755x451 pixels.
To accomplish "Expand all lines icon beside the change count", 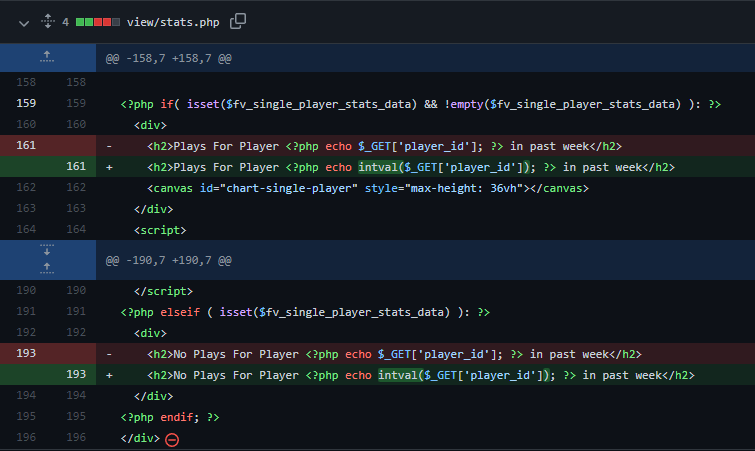I will click(48, 21).
